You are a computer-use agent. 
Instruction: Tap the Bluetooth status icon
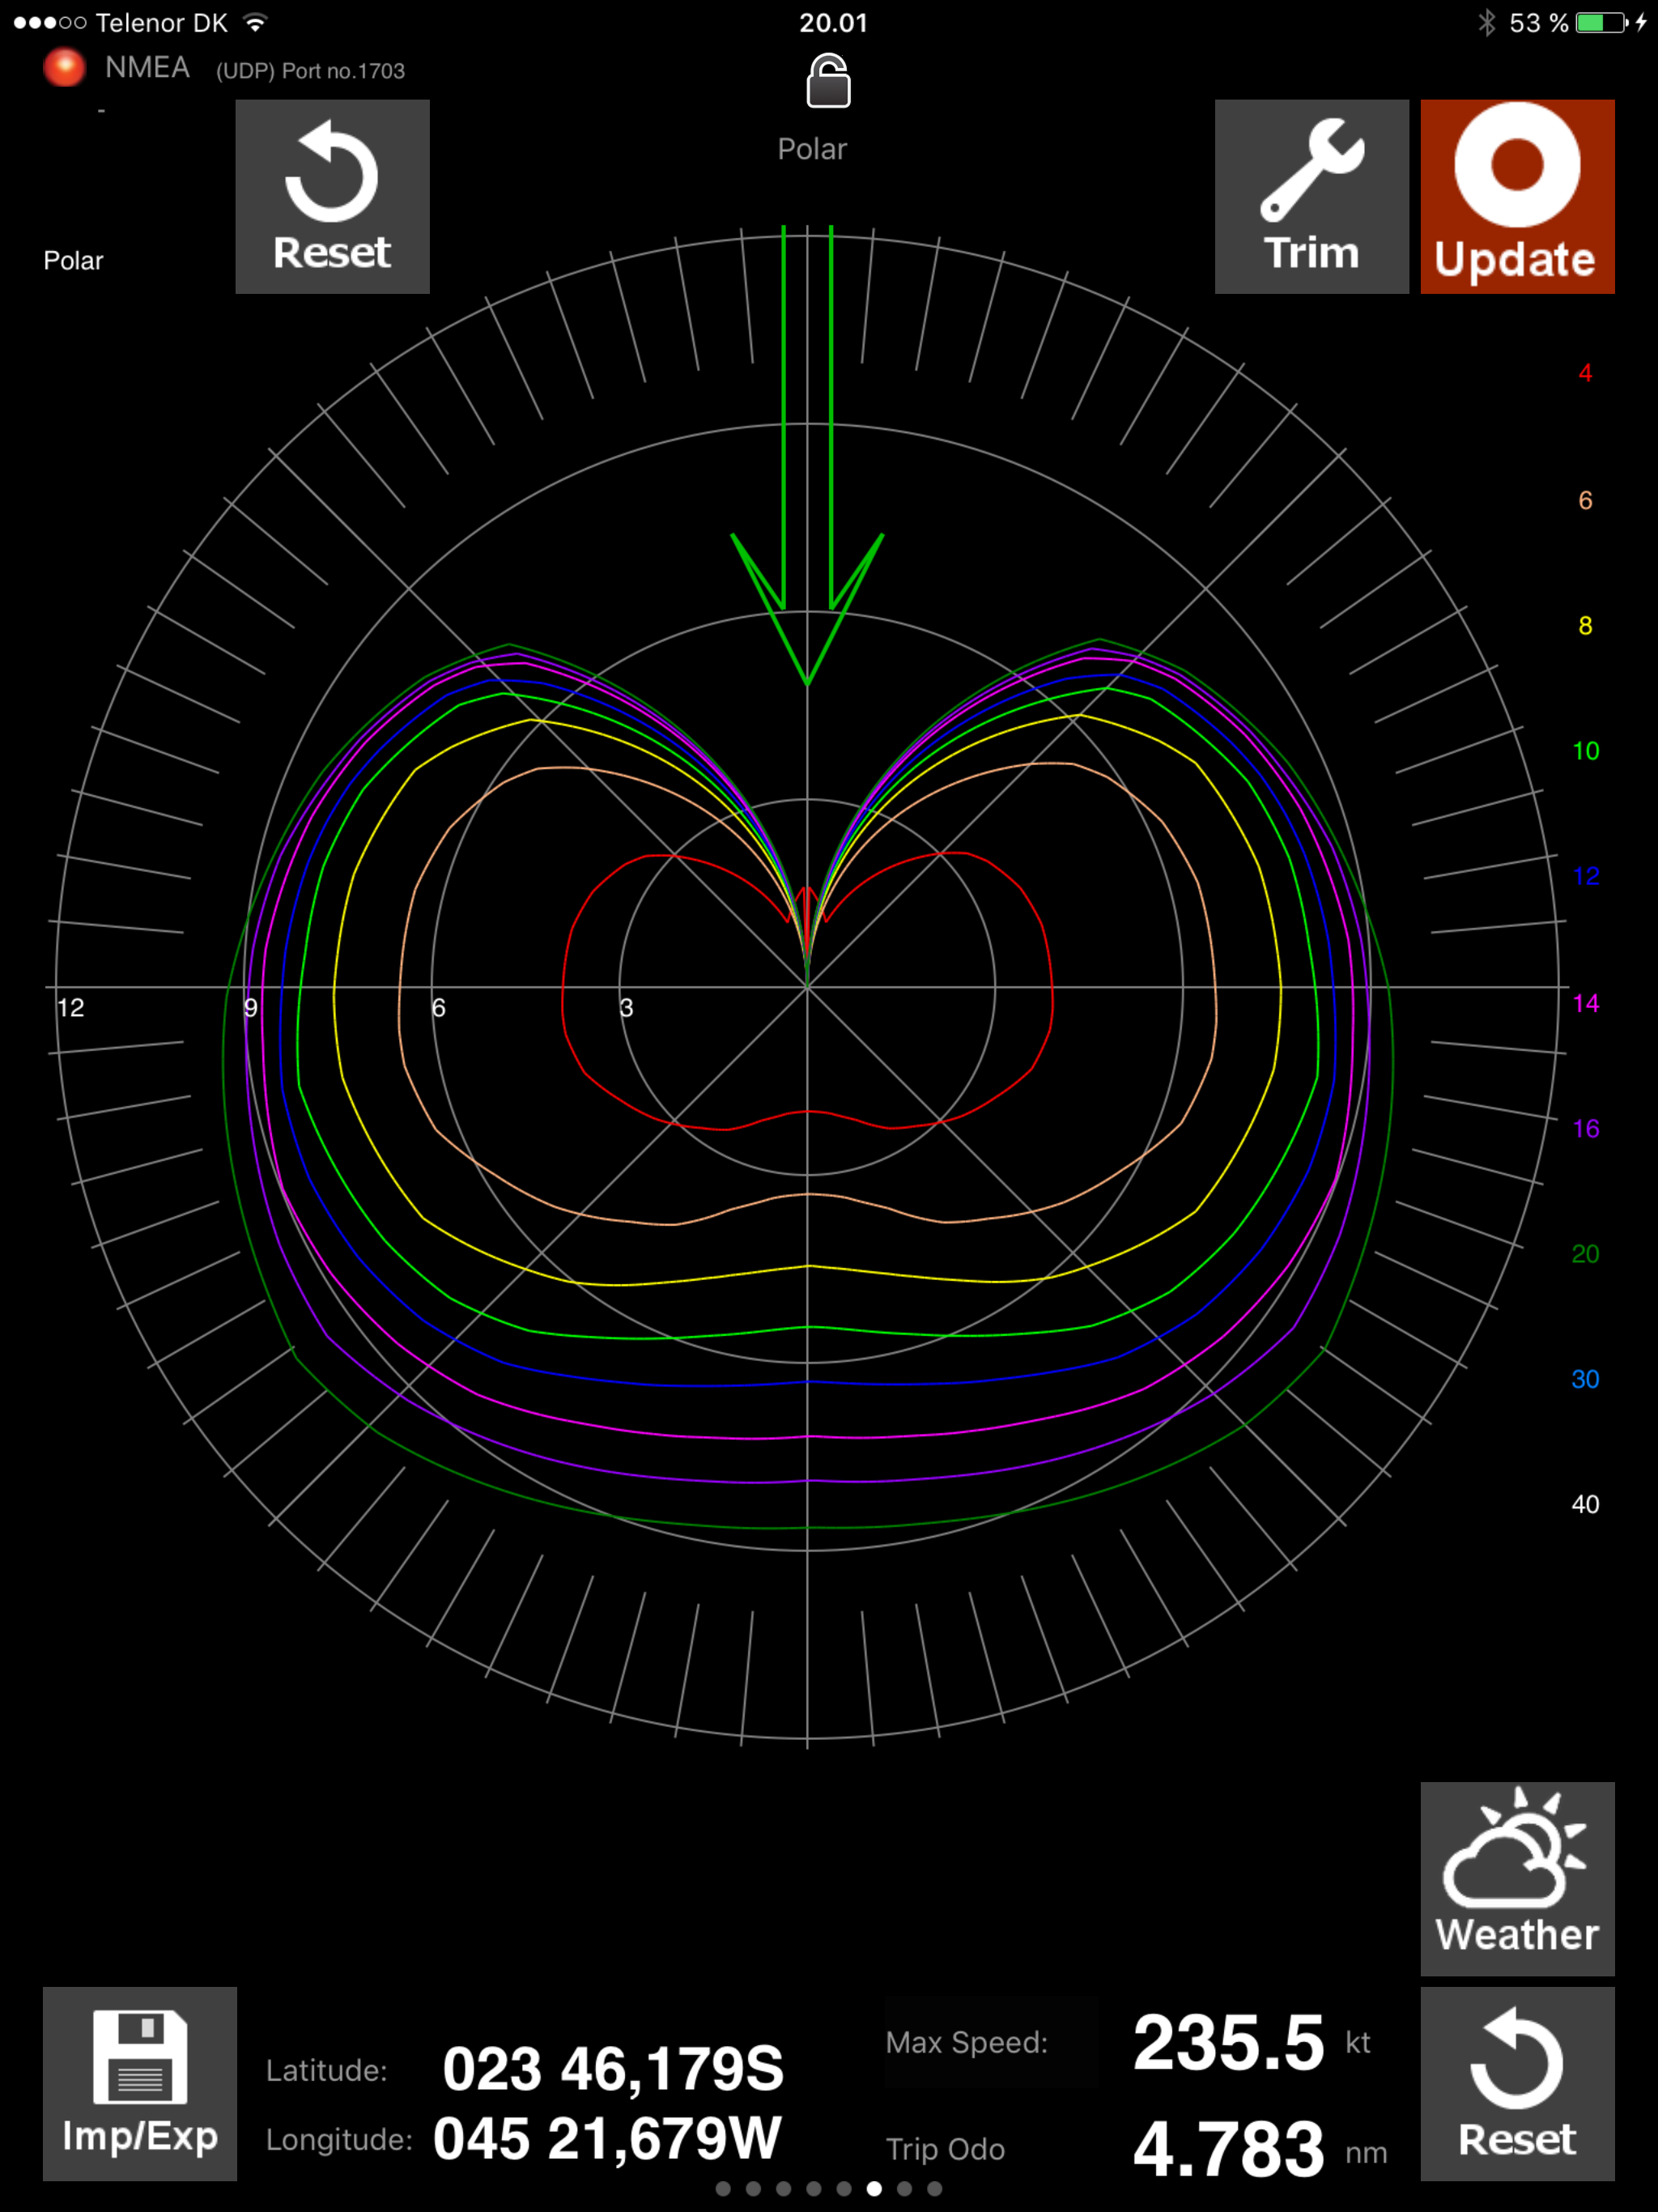click(x=1486, y=22)
